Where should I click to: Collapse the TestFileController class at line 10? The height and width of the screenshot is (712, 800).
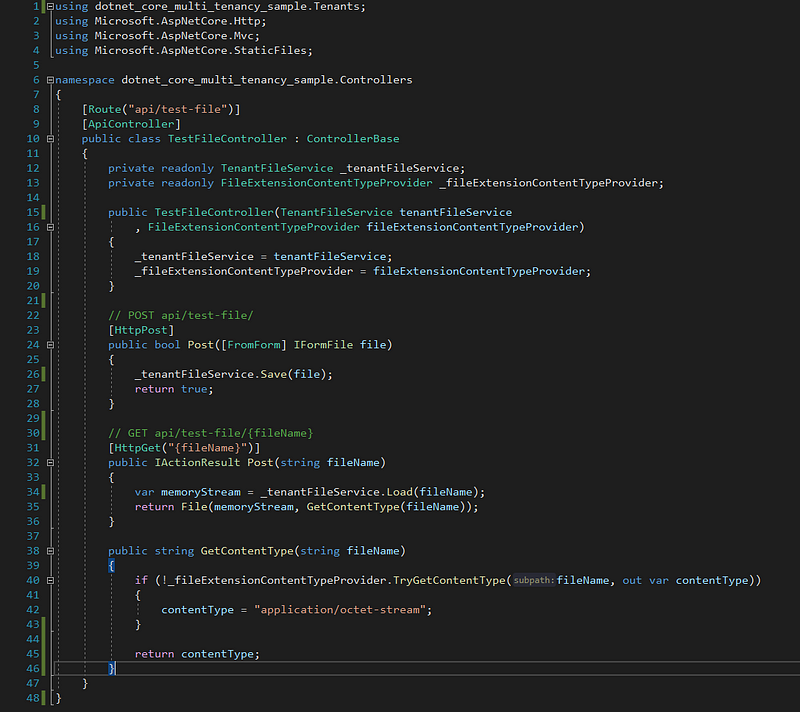(x=51, y=139)
